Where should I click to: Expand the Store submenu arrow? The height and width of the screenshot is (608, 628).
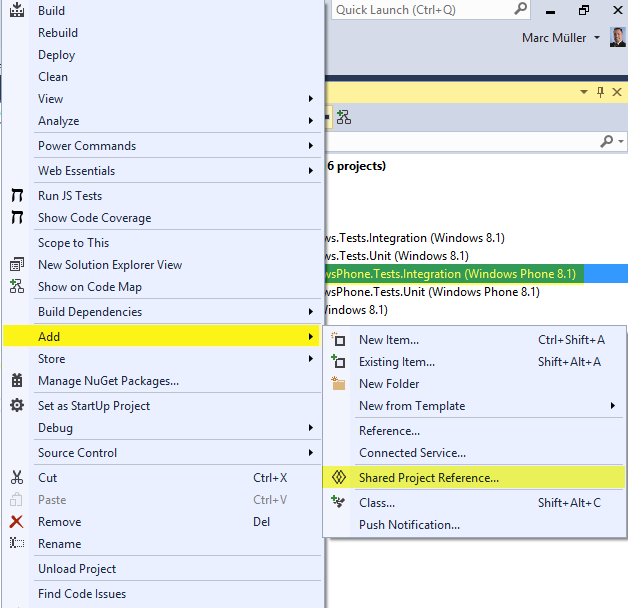pyautogui.click(x=310, y=358)
